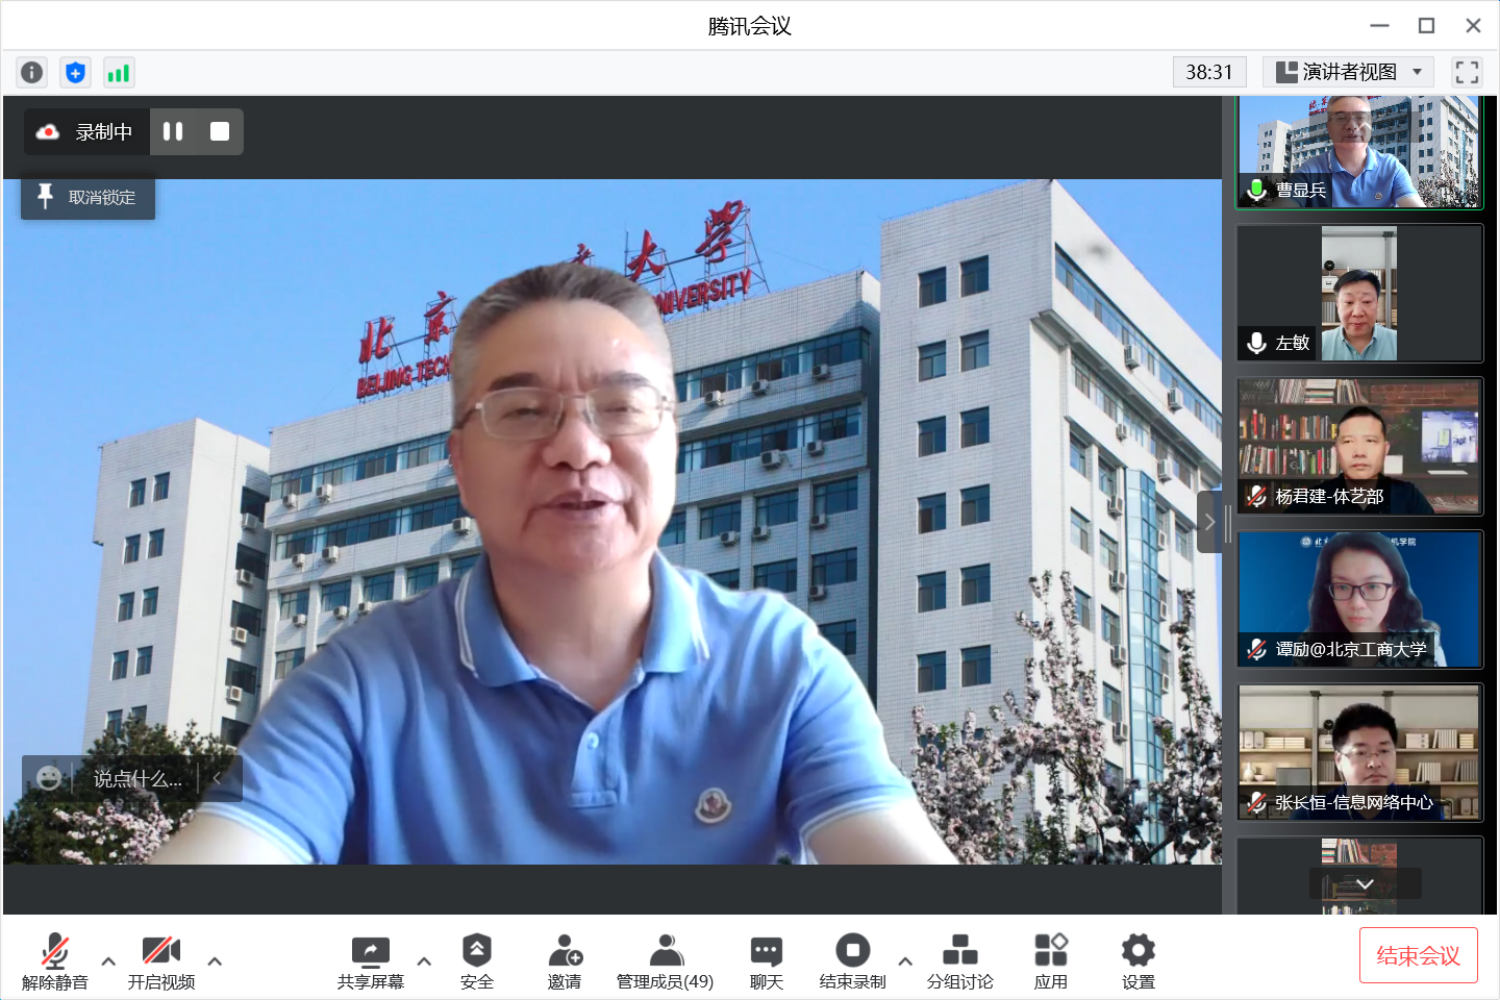This screenshot has width=1500, height=1000.
Task: Click the 说点什么 chat input field
Action: click(x=135, y=778)
